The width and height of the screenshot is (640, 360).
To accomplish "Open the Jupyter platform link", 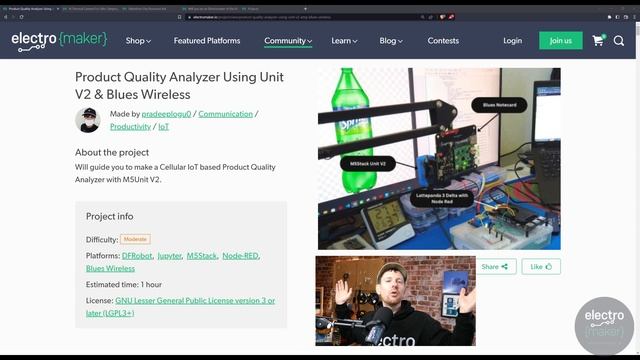I will 170,256.
